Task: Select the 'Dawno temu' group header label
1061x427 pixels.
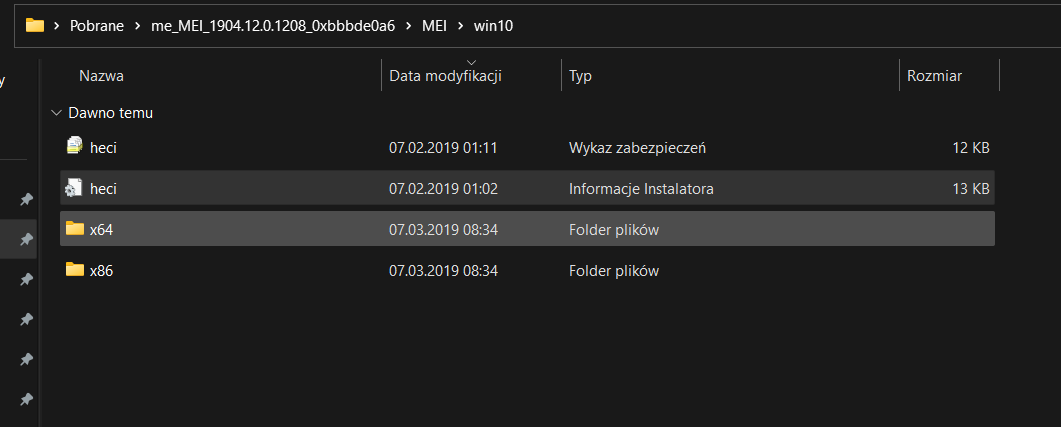Action: click(110, 113)
